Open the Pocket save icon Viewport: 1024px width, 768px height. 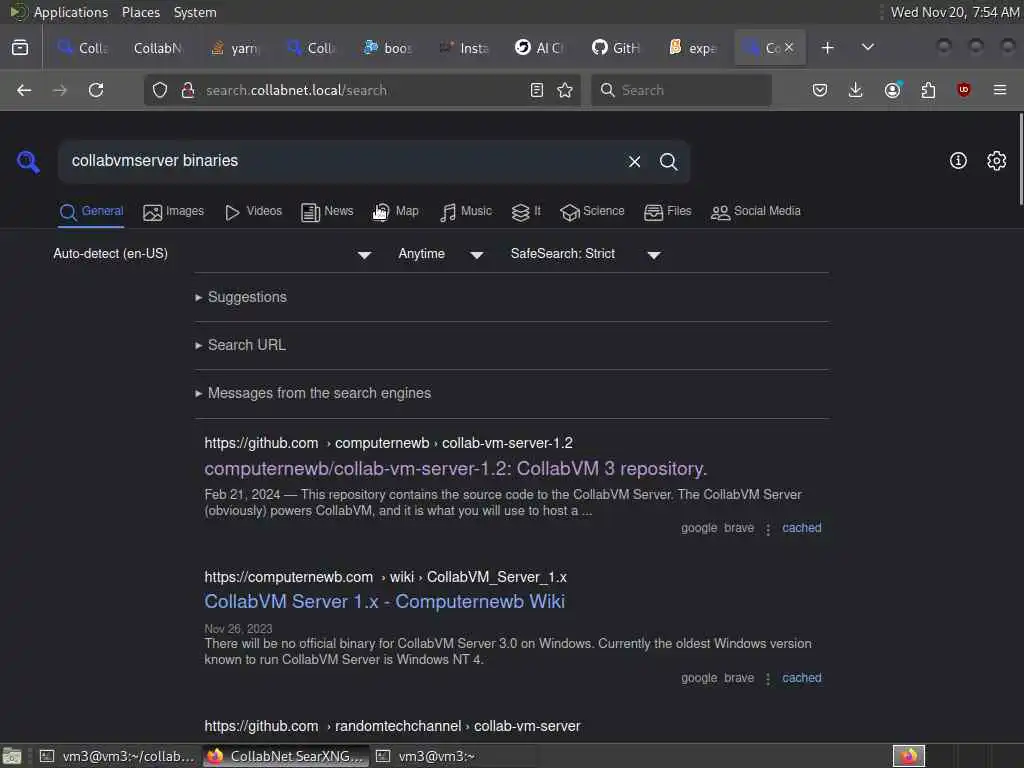(x=820, y=90)
